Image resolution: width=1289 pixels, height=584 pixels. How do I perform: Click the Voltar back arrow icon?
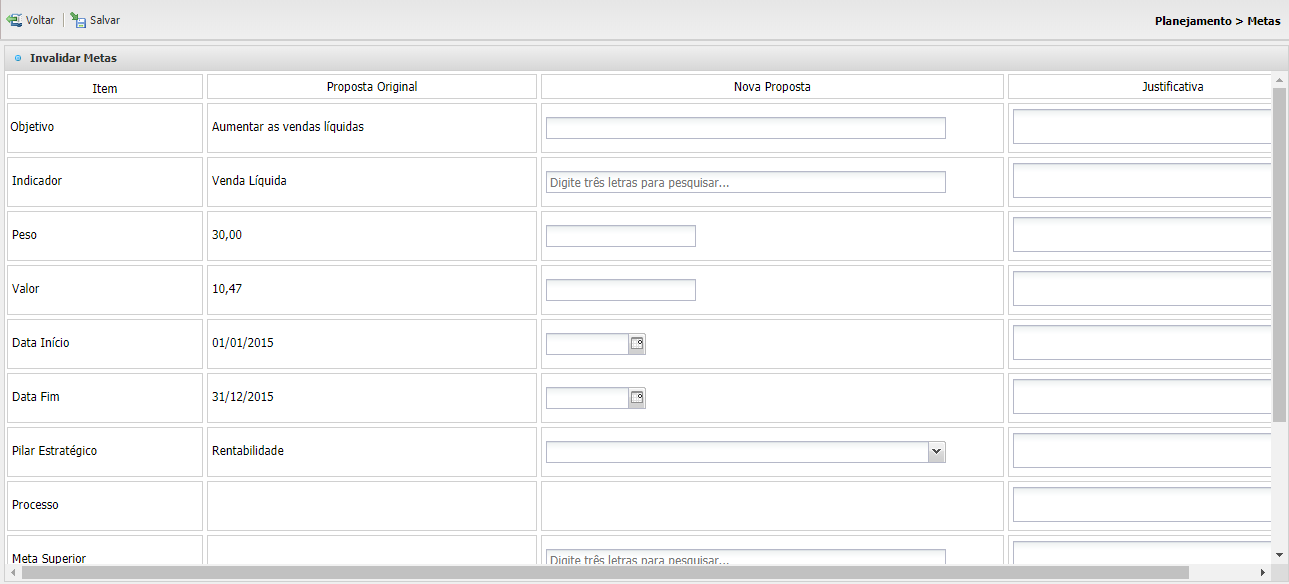14,20
